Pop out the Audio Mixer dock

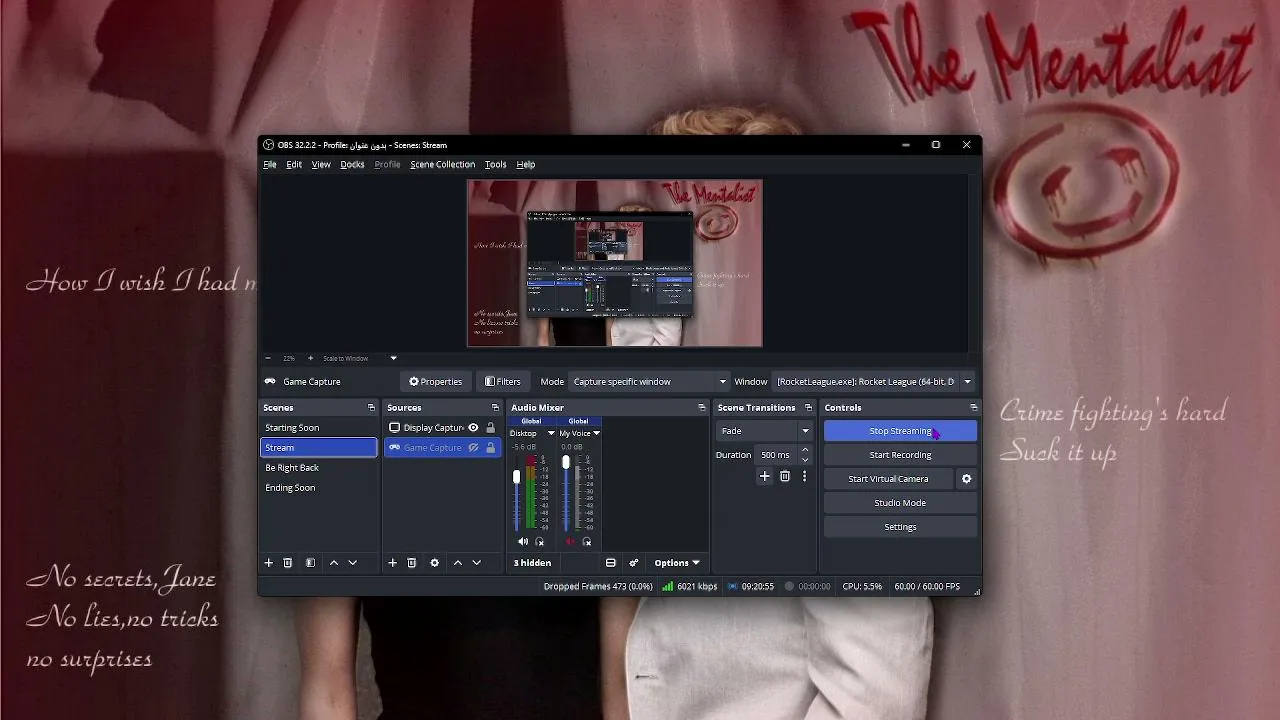pos(701,408)
